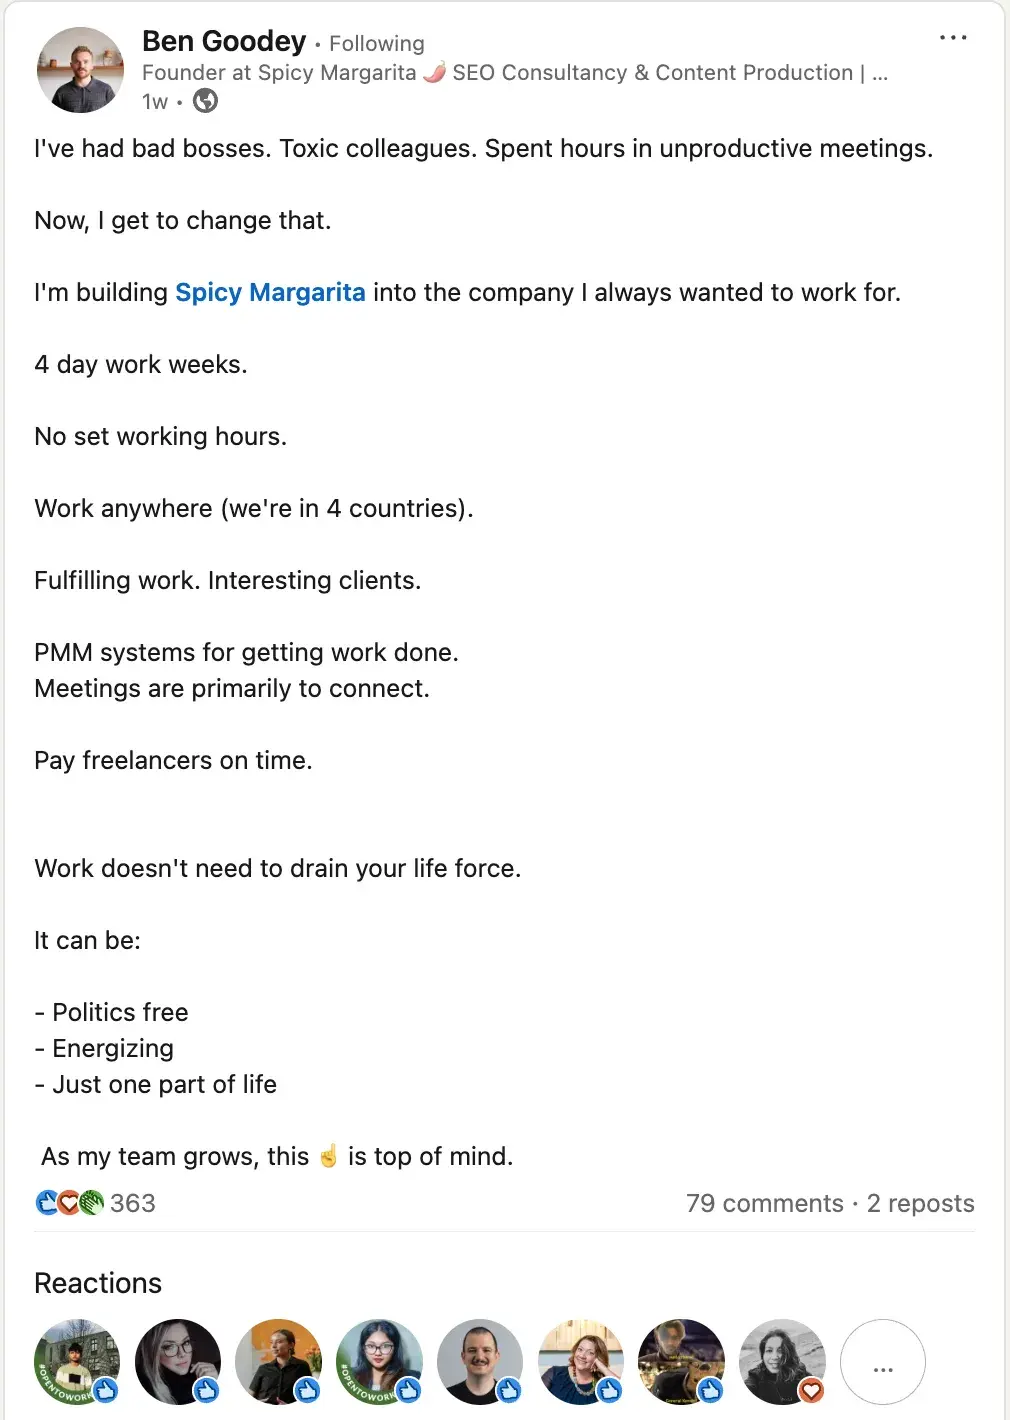This screenshot has height=1420, width=1010.
Task: Open the gray-haired woman with glasses avatar
Action: [178, 1362]
